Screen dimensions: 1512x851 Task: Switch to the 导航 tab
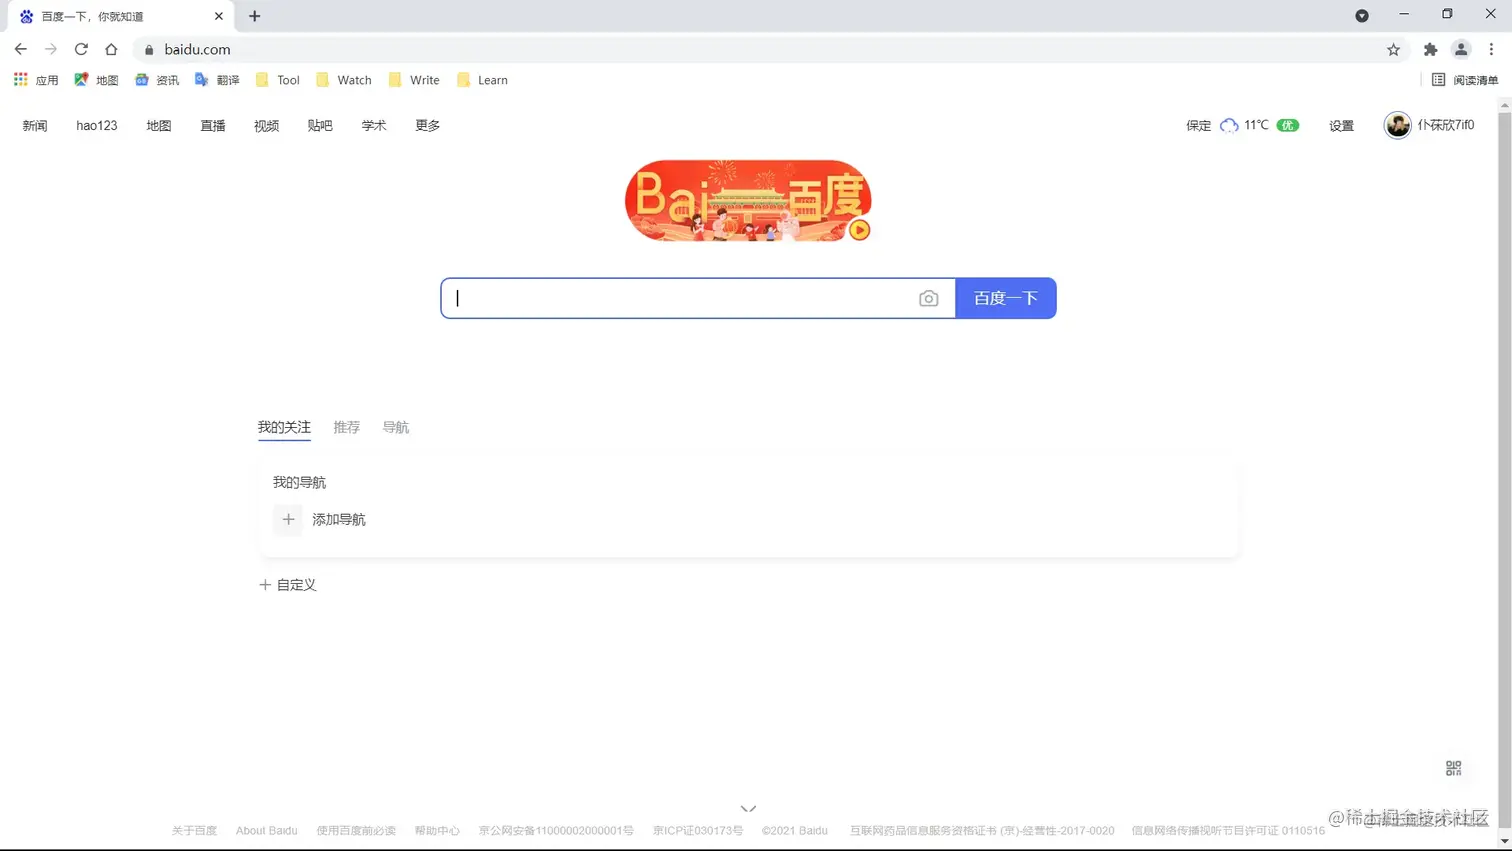tap(396, 427)
